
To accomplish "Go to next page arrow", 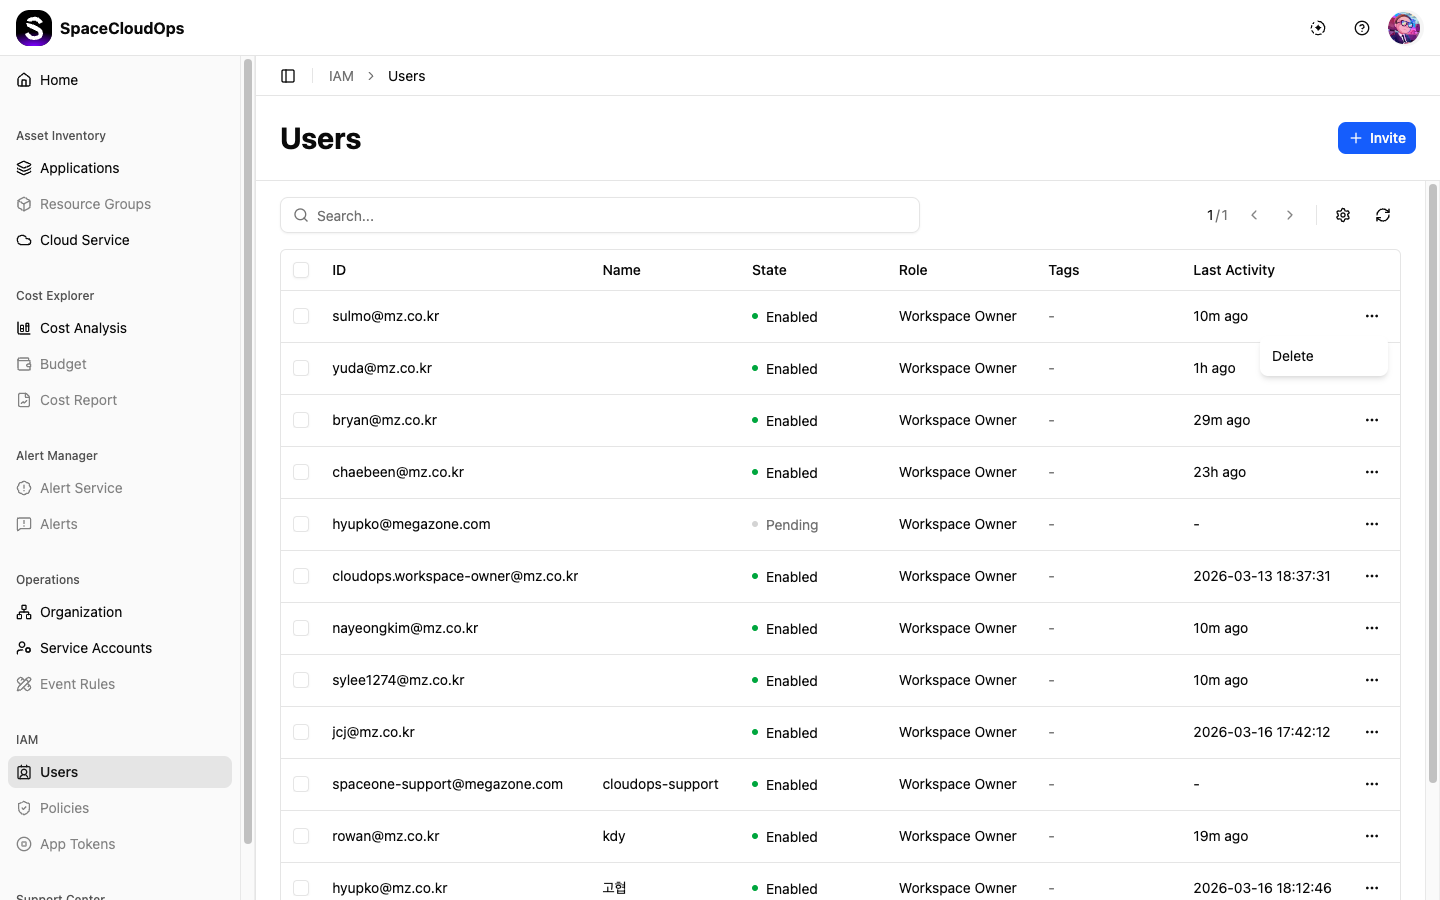I will pyautogui.click(x=1290, y=215).
